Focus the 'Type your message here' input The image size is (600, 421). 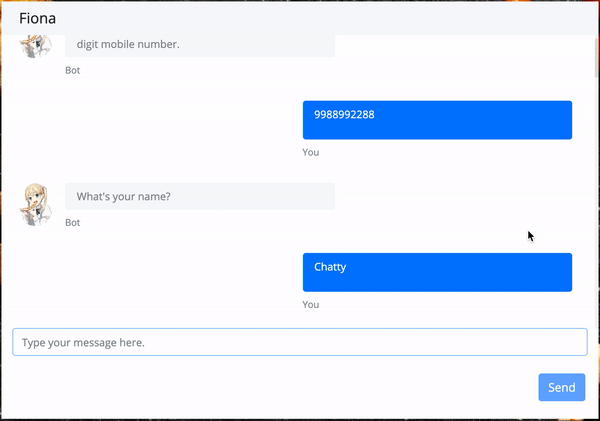300,342
